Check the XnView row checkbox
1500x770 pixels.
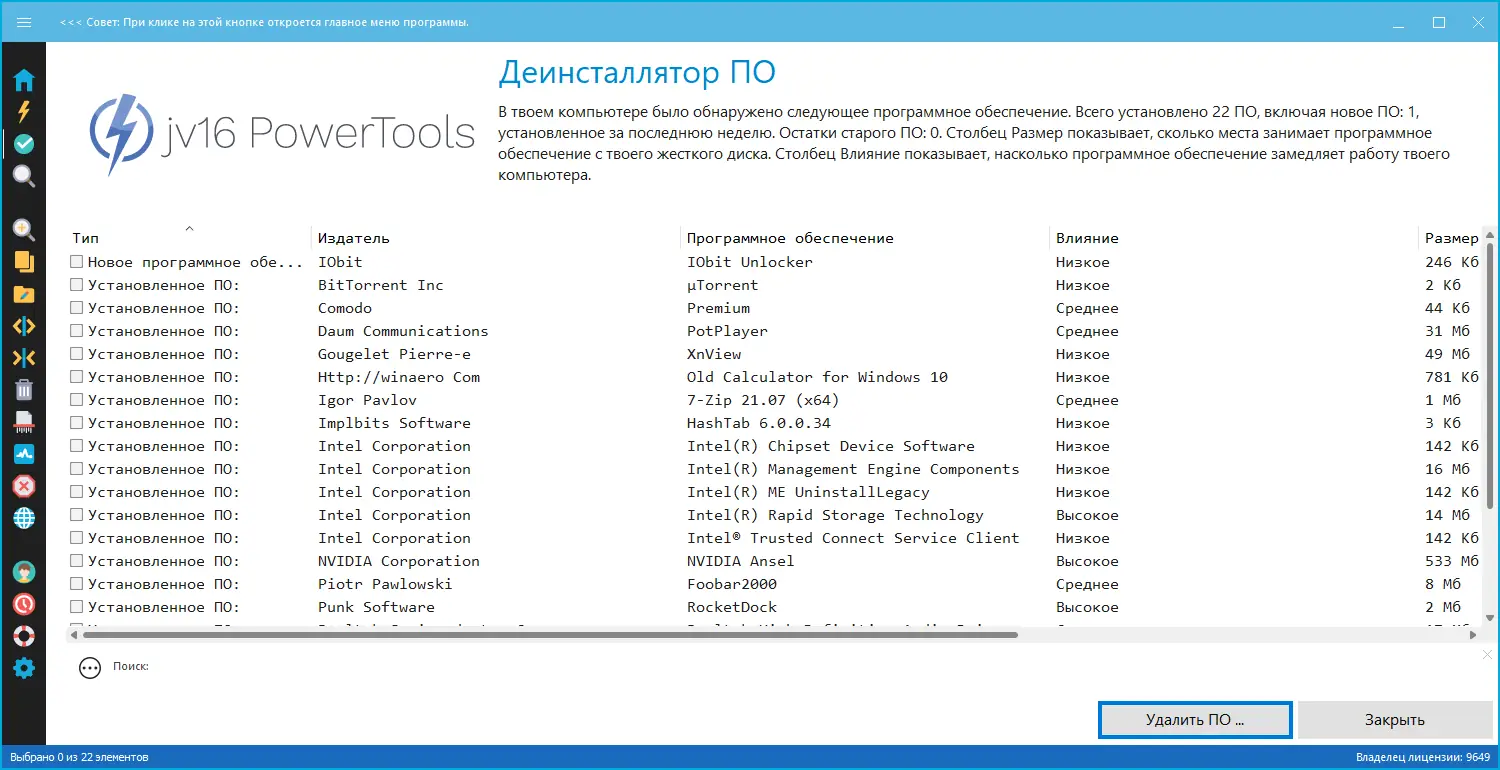click(77, 354)
